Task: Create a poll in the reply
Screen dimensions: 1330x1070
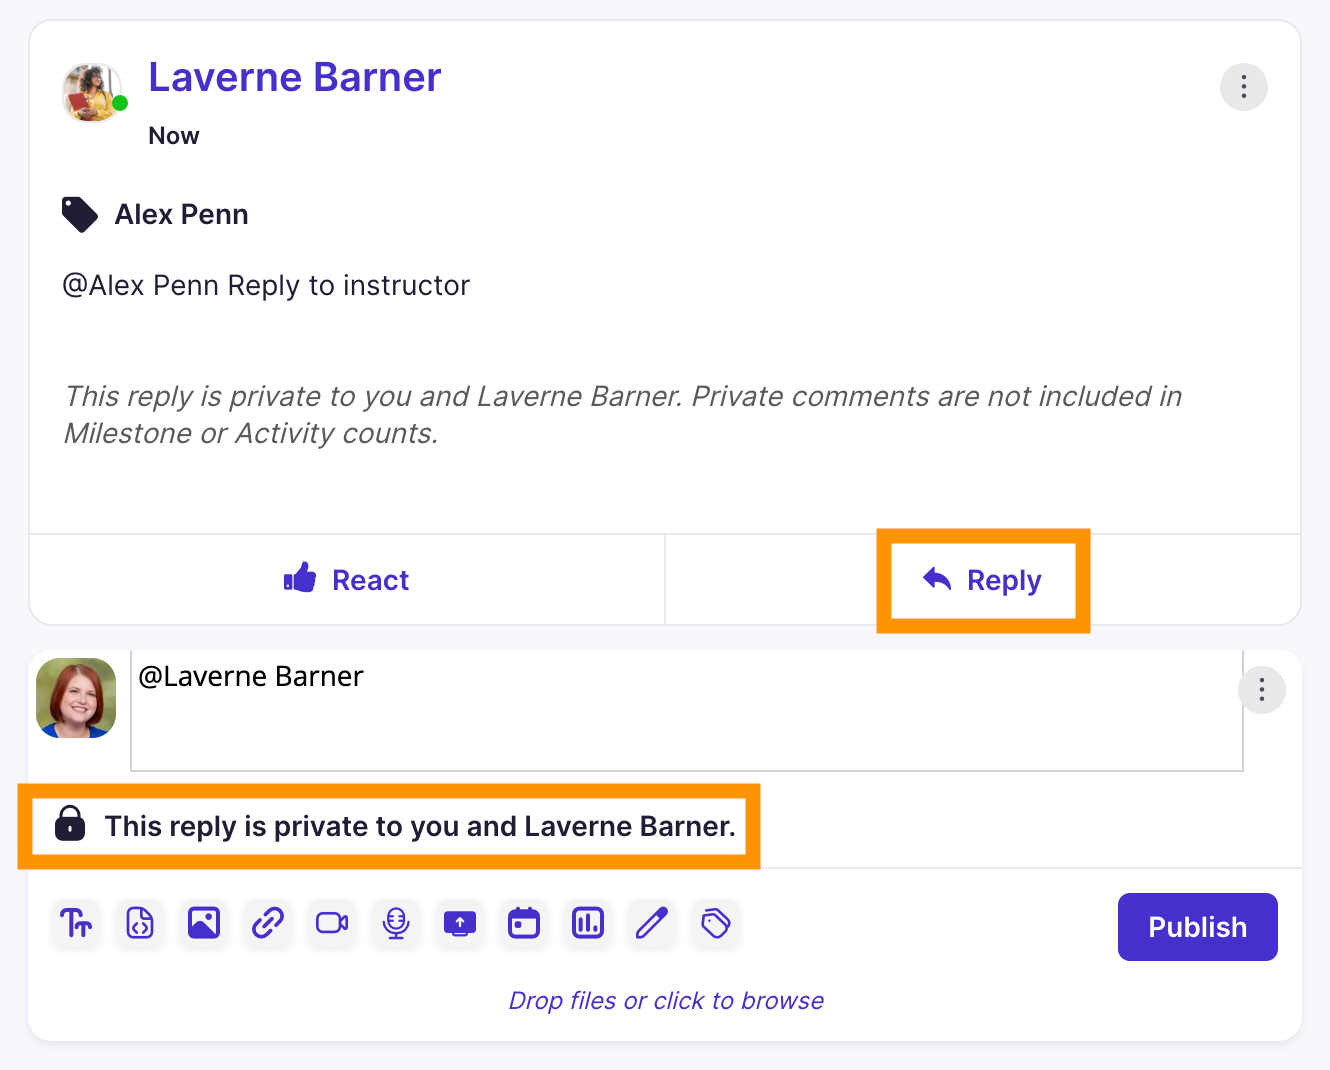Action: tap(587, 924)
